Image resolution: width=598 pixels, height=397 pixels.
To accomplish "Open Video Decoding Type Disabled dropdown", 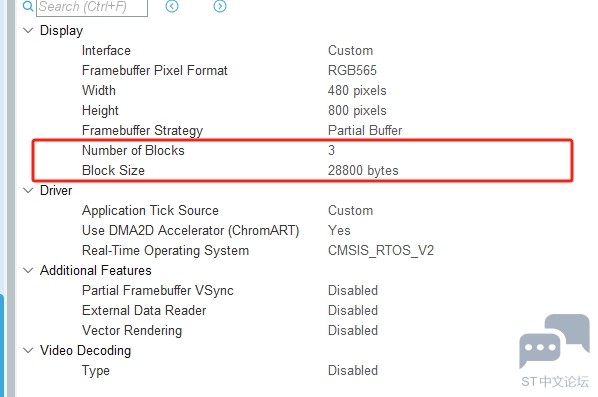I will point(353,370).
